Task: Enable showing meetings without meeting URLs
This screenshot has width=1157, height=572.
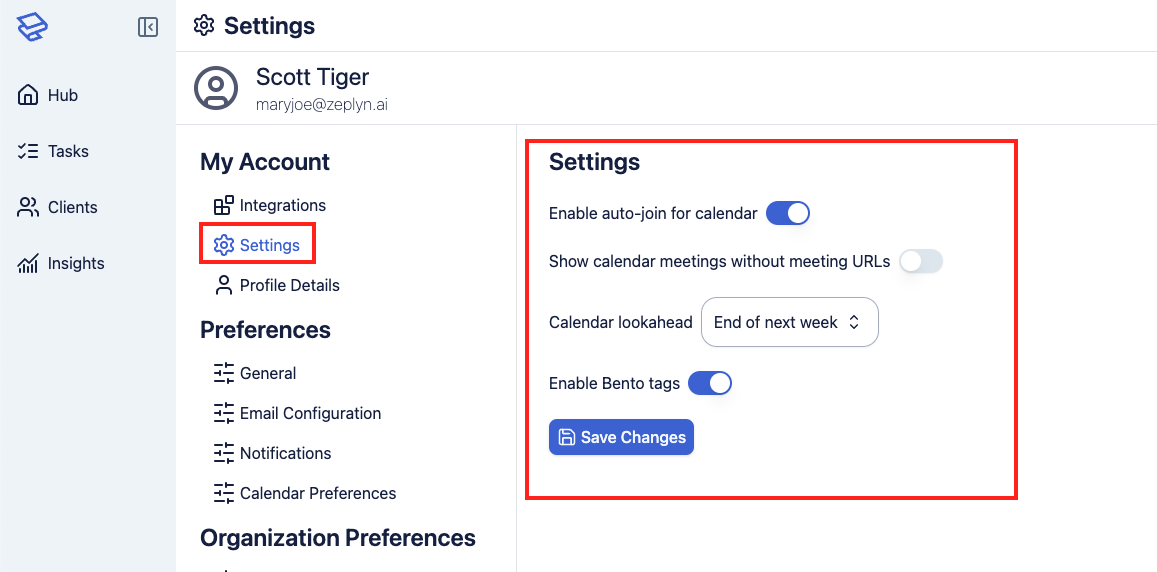Action: (921, 262)
